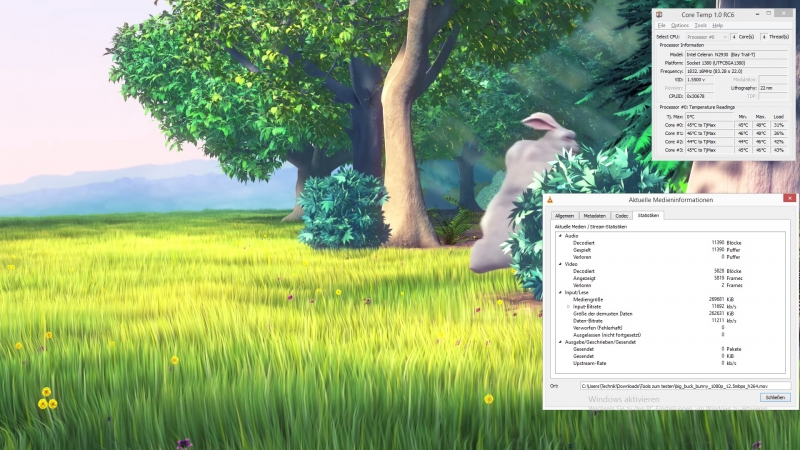This screenshot has width=800, height=450.
Task: Click the Aktuelle Medien / Stream-Statistiken heading
Action: pos(590,227)
